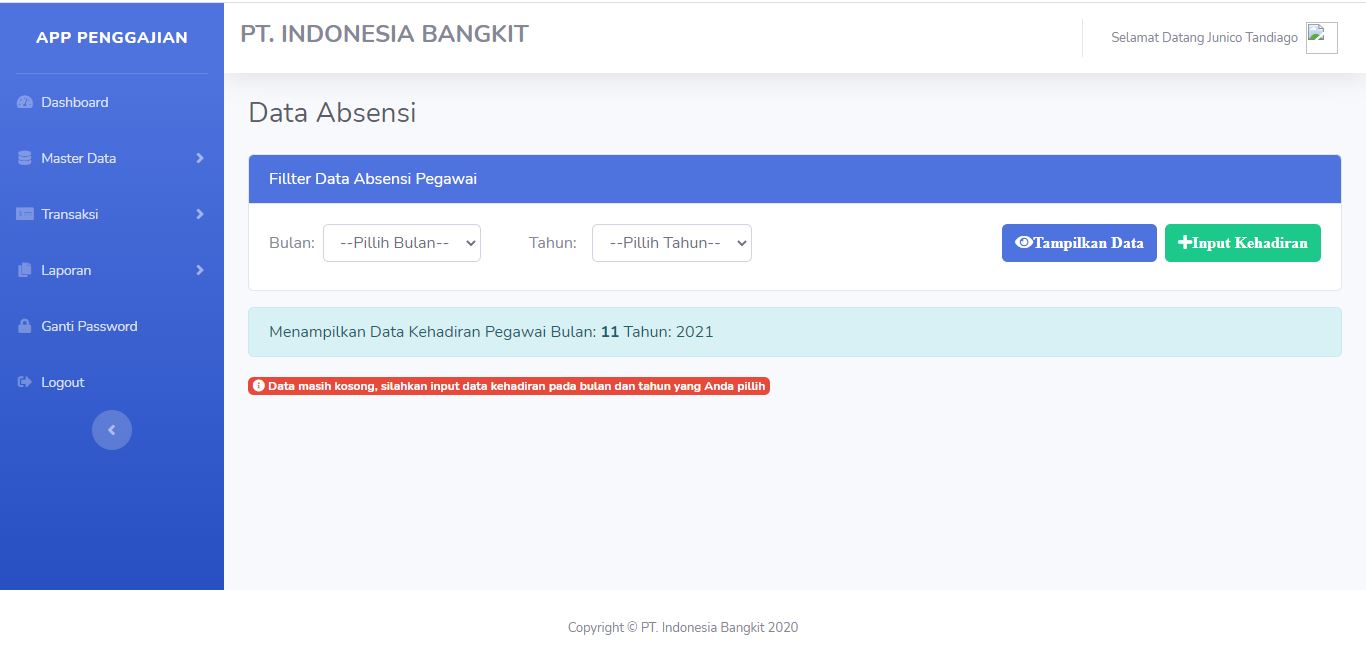The height and width of the screenshot is (664, 1366).
Task: Open Transaksi via its sidebar icon
Action: pos(23,213)
